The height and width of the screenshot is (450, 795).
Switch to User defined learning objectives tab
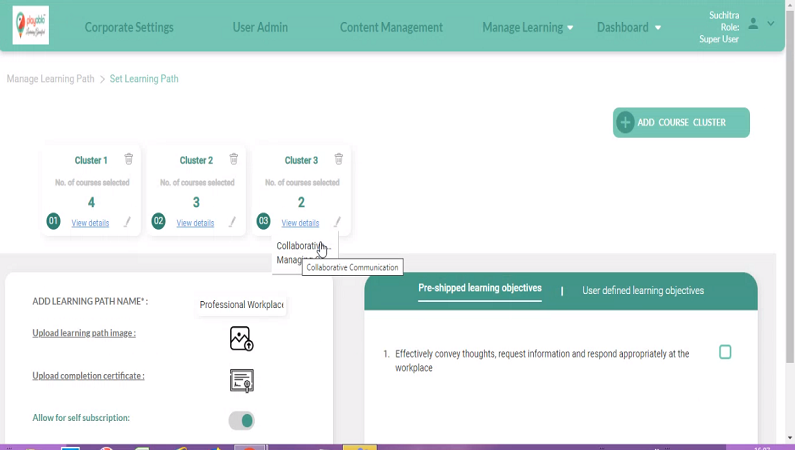pos(643,291)
